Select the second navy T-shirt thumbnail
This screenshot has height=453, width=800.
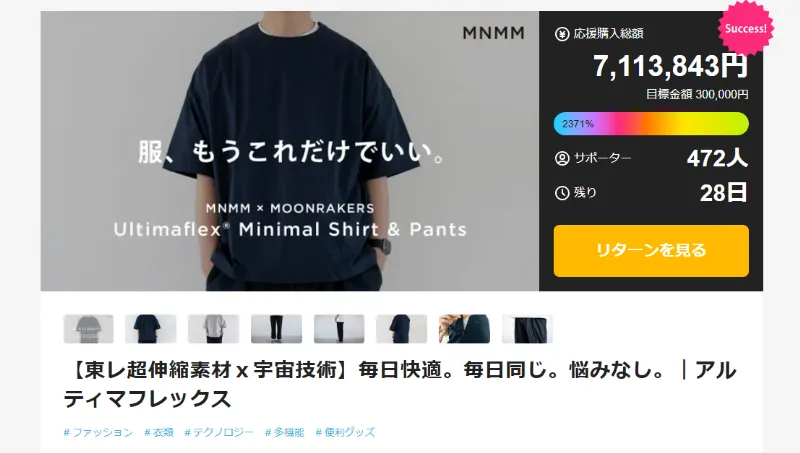tap(151, 329)
